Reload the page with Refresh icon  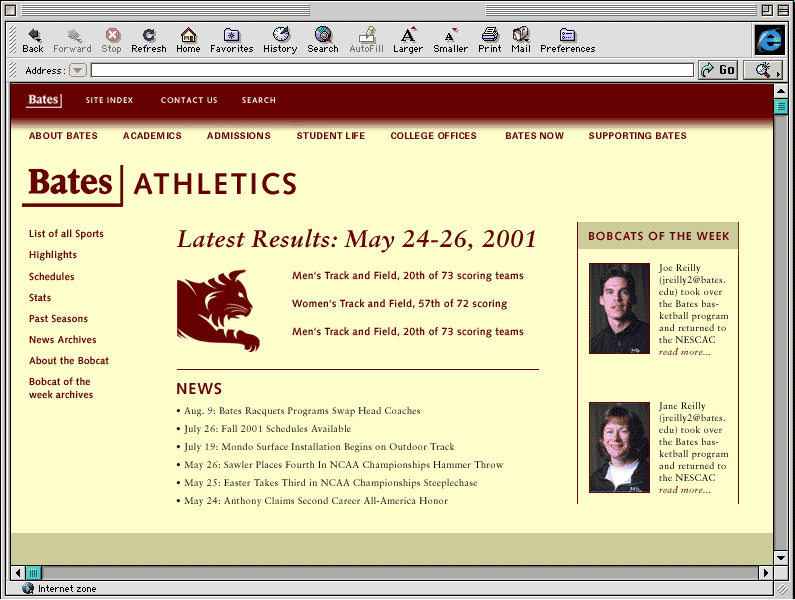149,41
